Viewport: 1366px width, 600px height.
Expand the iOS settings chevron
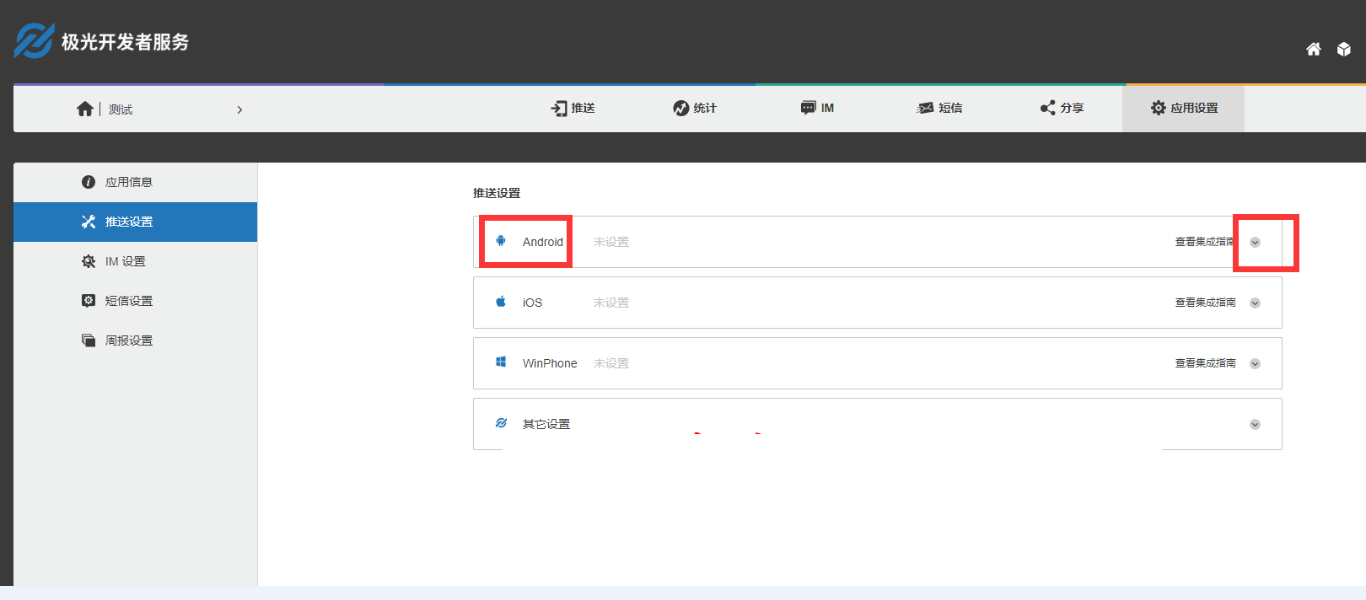[1255, 303]
